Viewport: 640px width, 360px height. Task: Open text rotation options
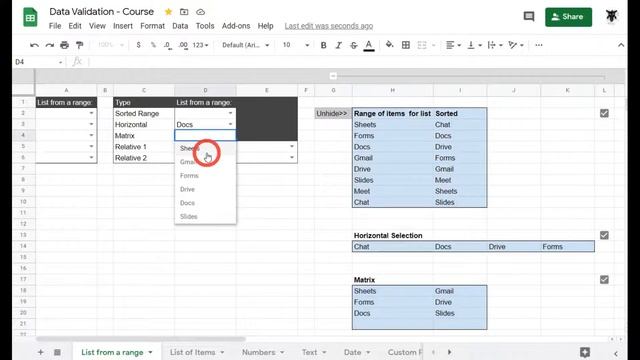(516, 45)
